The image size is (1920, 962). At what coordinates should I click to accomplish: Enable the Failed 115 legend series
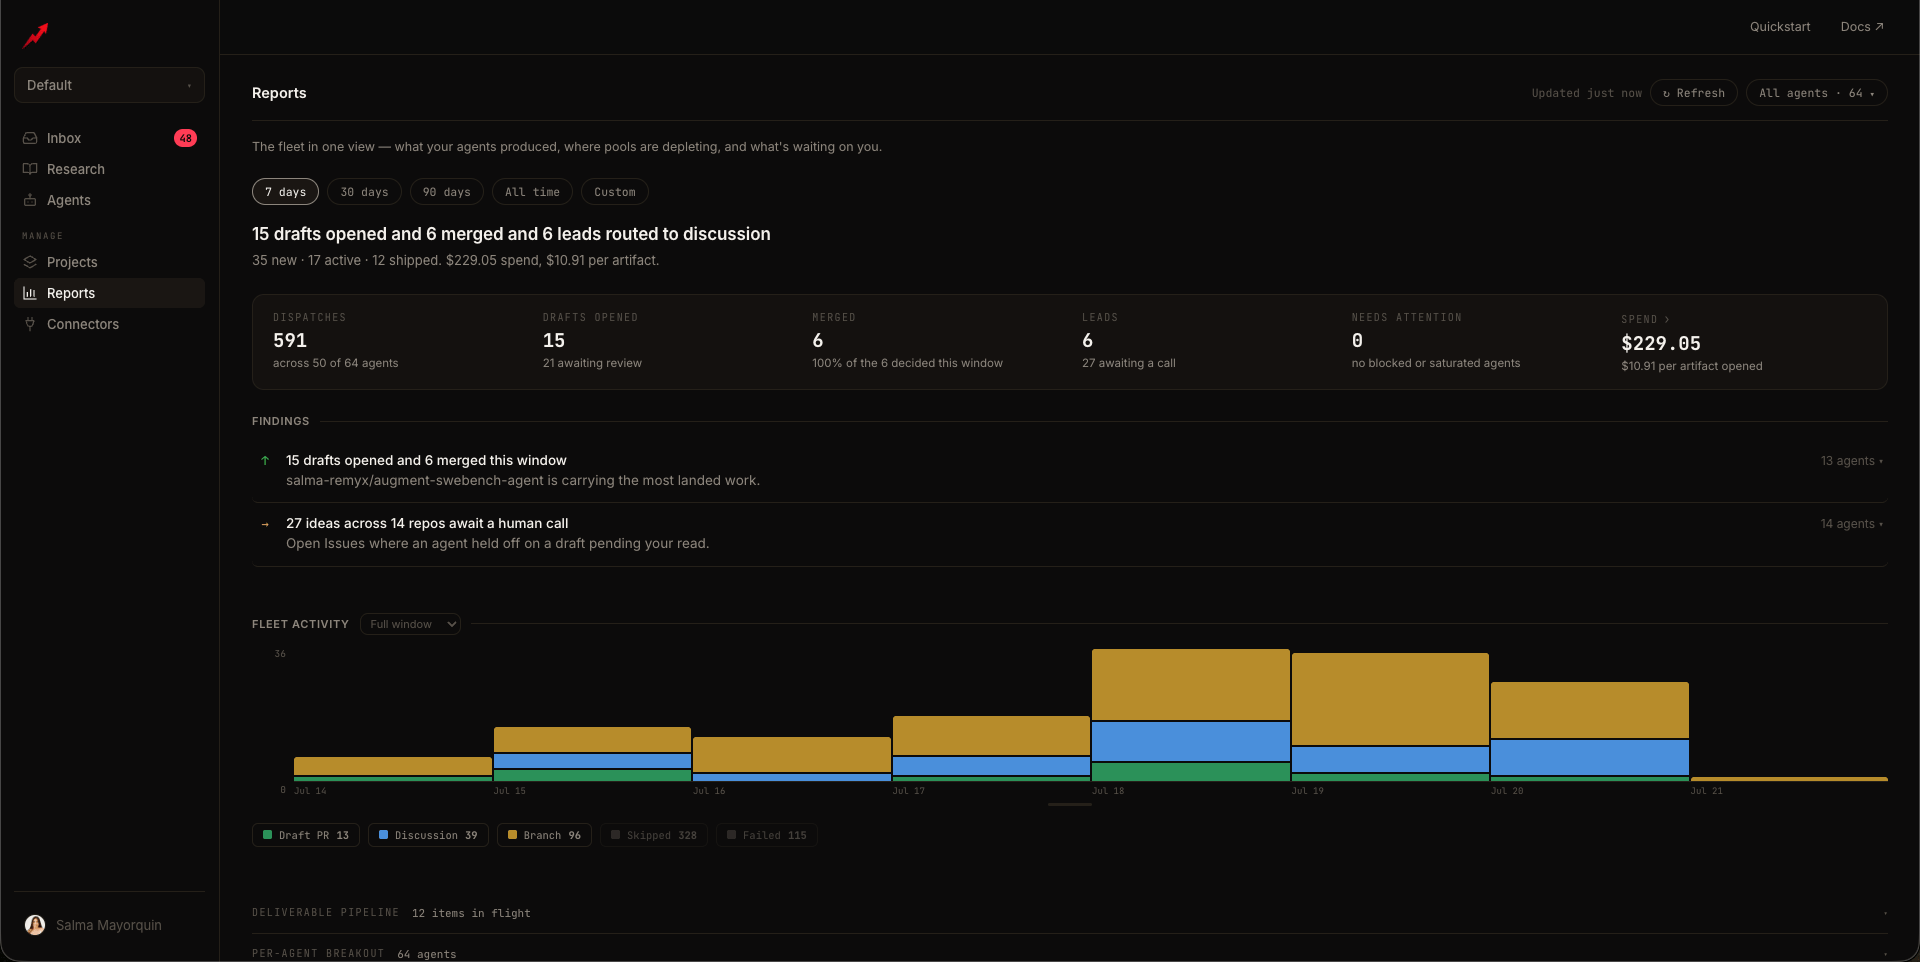coord(767,835)
